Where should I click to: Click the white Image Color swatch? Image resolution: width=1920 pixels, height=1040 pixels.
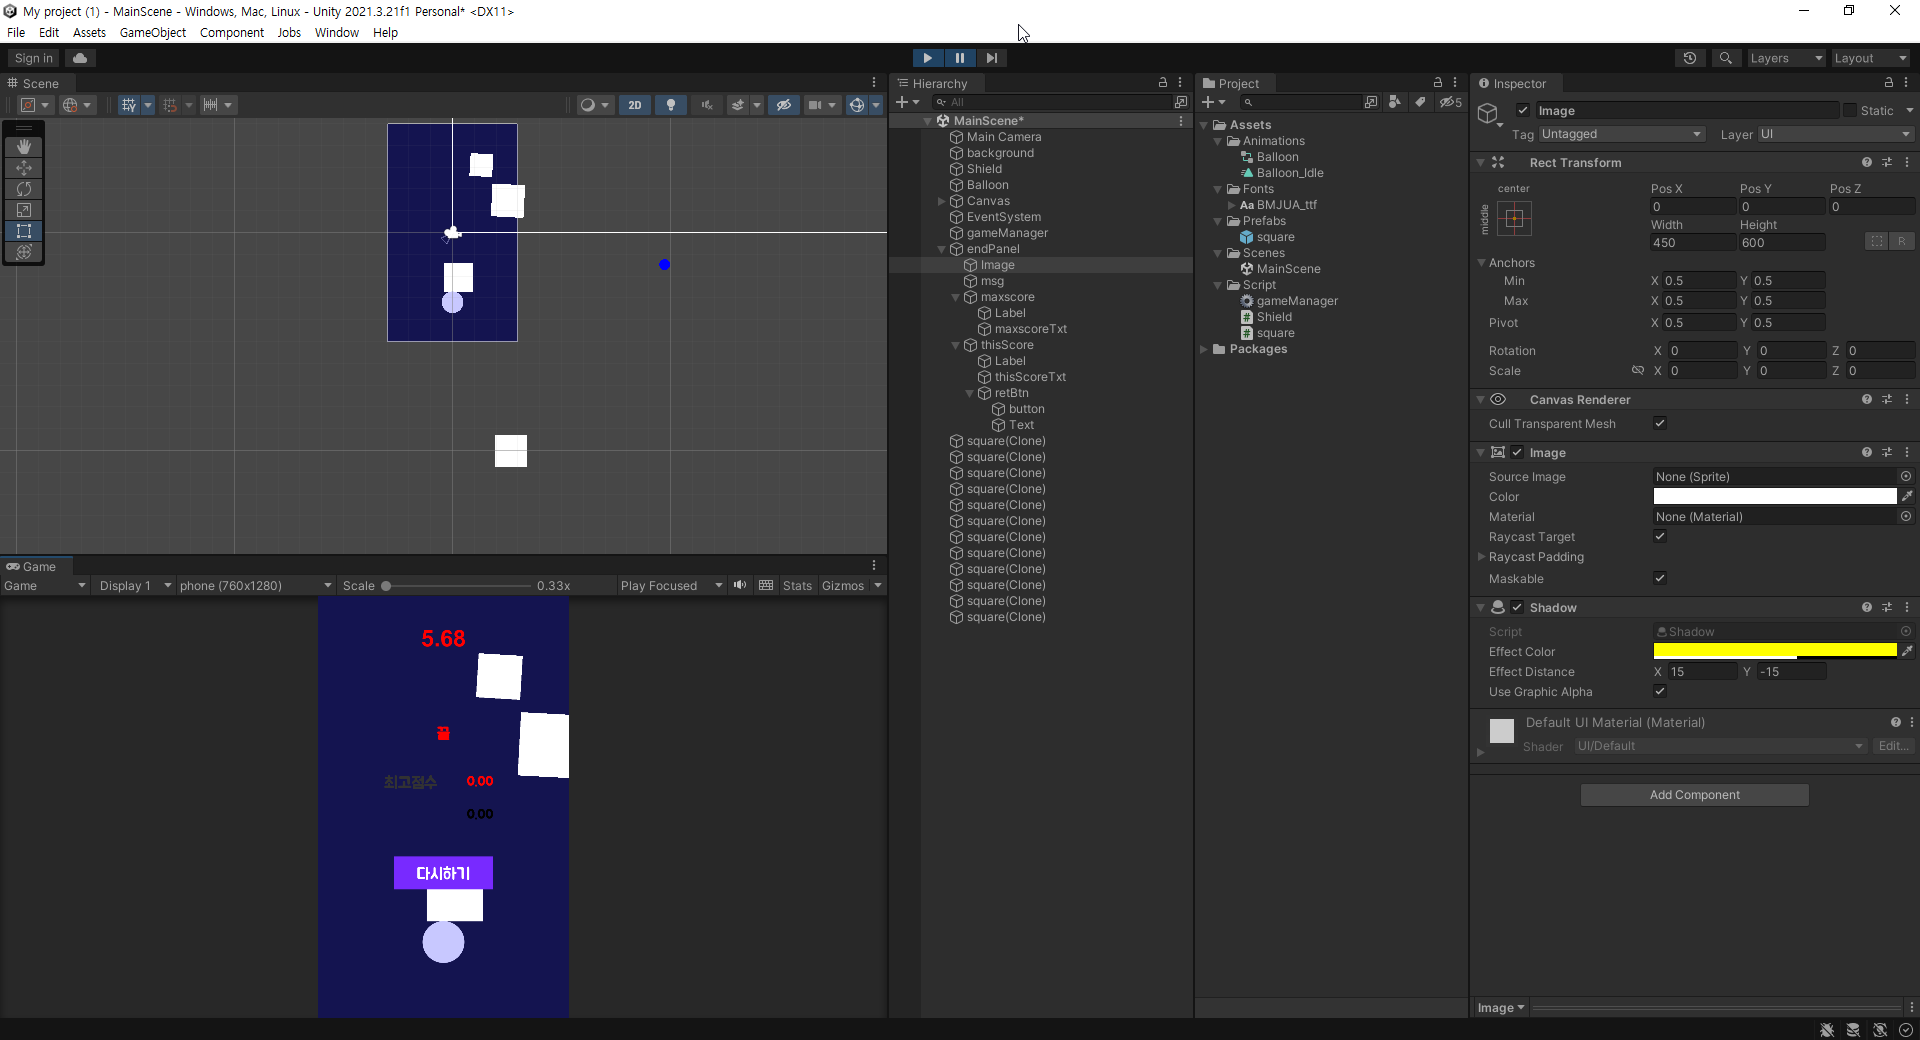point(1775,497)
